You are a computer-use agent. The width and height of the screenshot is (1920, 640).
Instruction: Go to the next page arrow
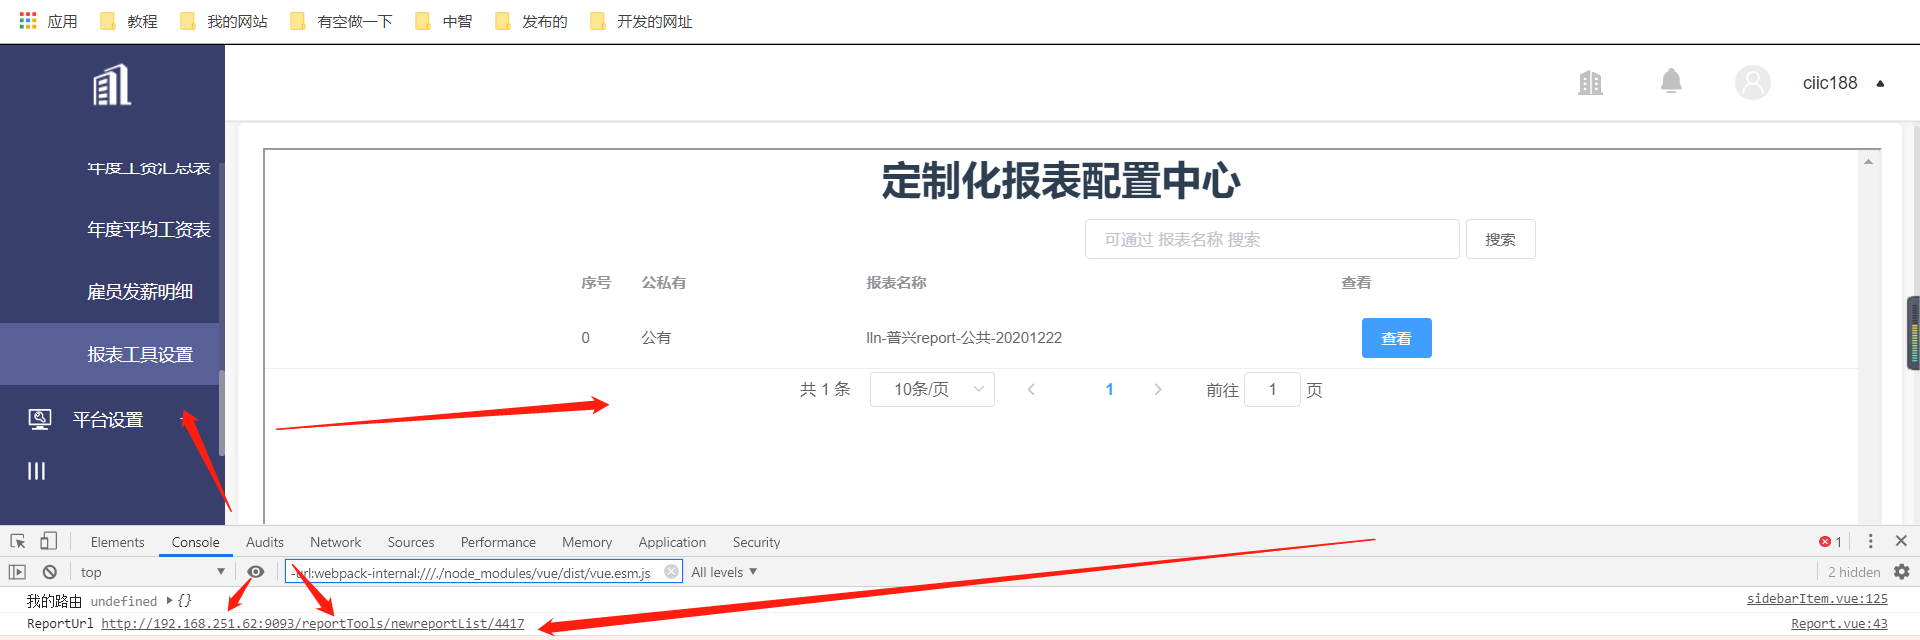click(x=1158, y=389)
